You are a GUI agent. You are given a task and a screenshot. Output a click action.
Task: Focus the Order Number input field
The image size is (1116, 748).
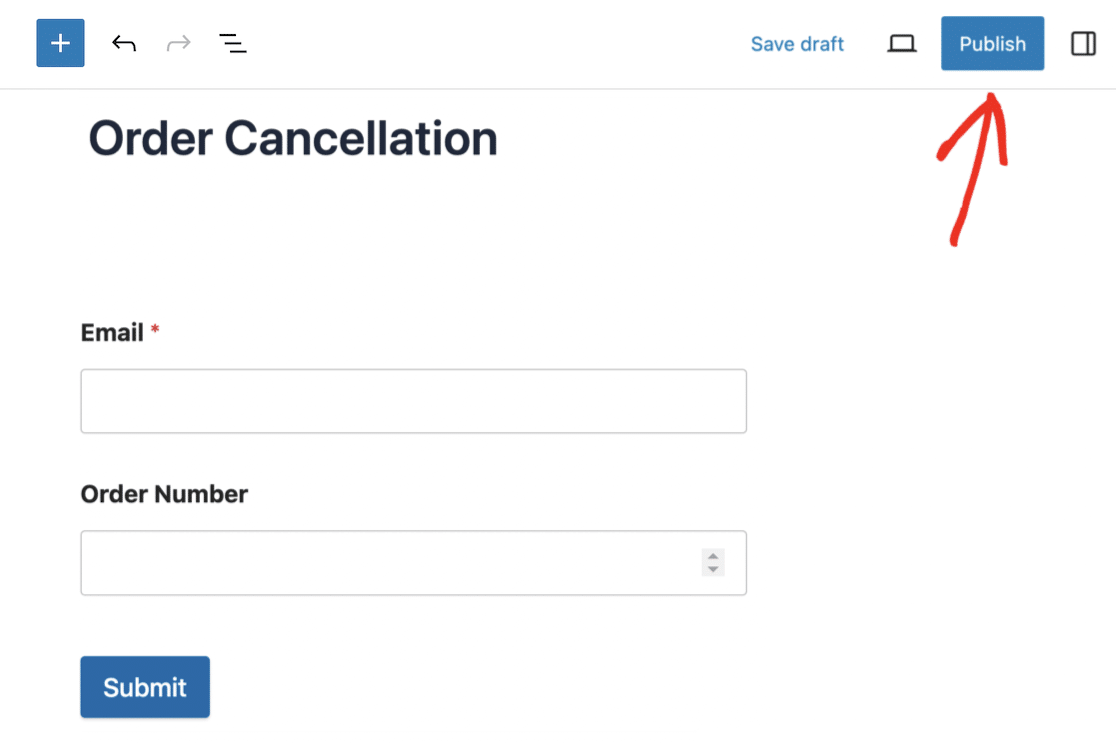[x=390, y=563]
